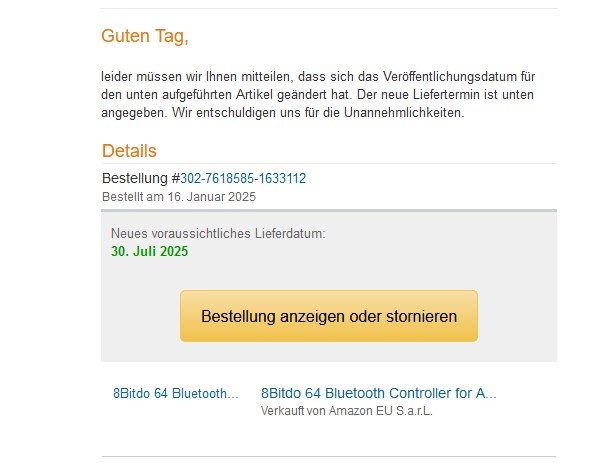
Task: Click the Bestellung anzeigen oder stornieren button
Action: click(329, 316)
